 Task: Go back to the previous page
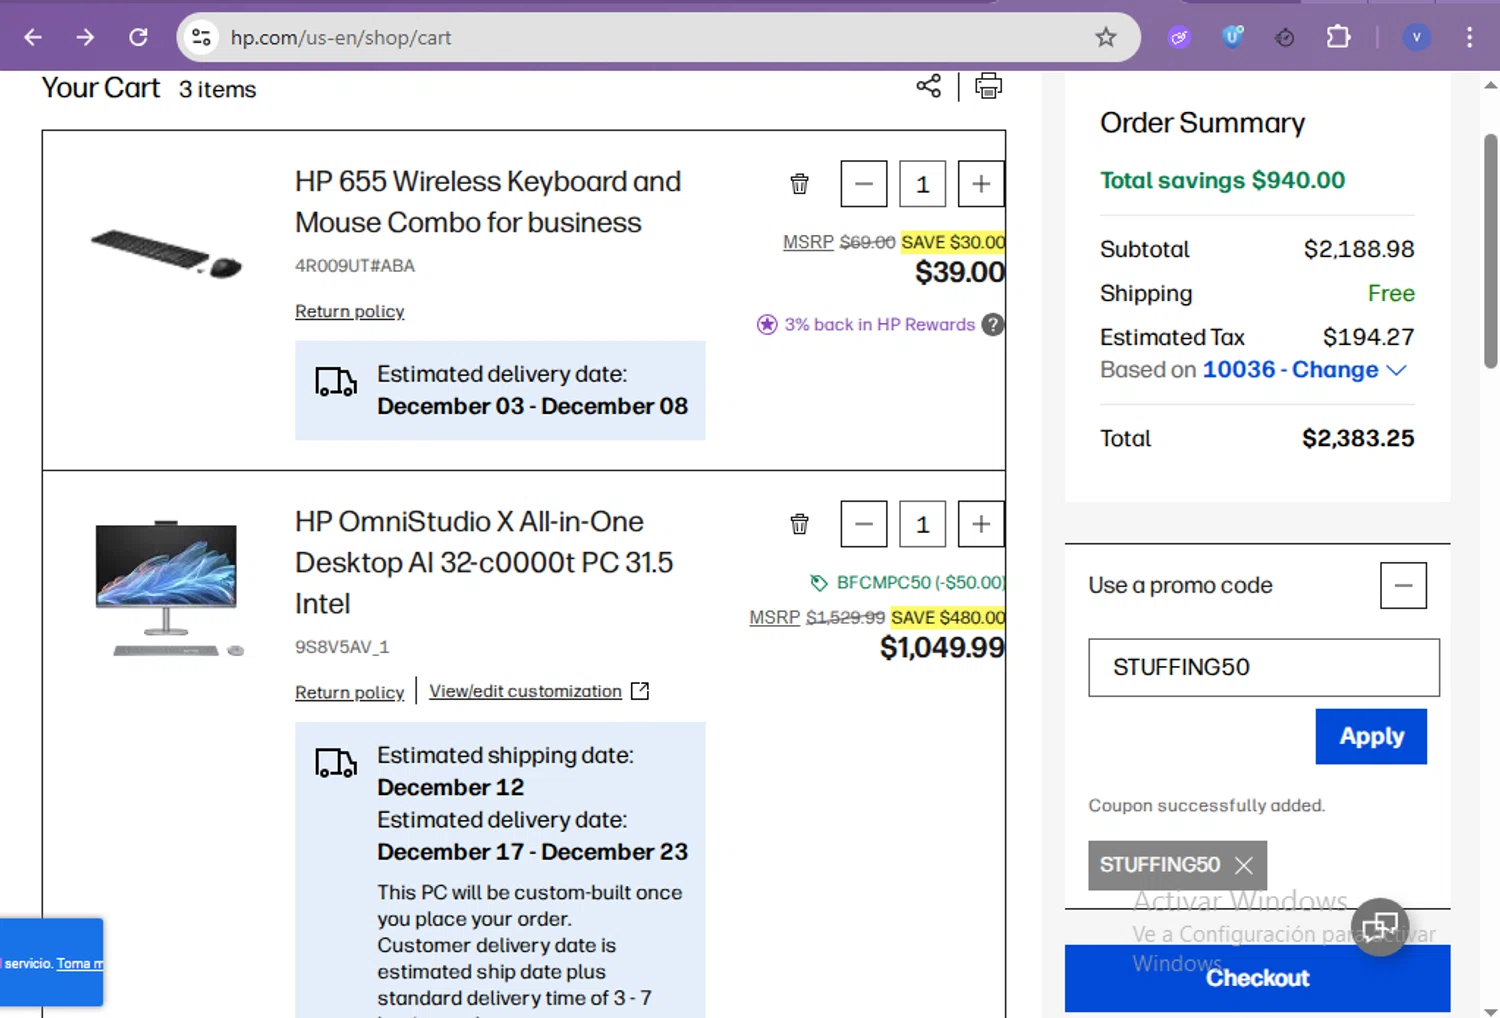(x=33, y=37)
